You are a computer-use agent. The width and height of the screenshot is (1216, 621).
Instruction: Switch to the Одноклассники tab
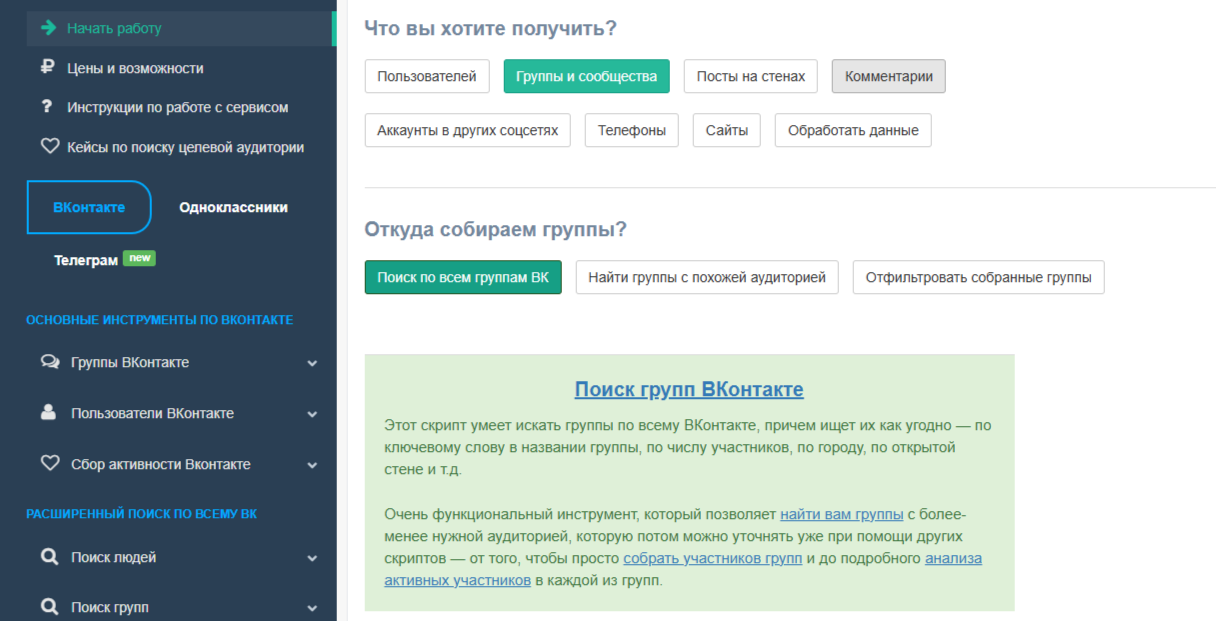tap(233, 207)
